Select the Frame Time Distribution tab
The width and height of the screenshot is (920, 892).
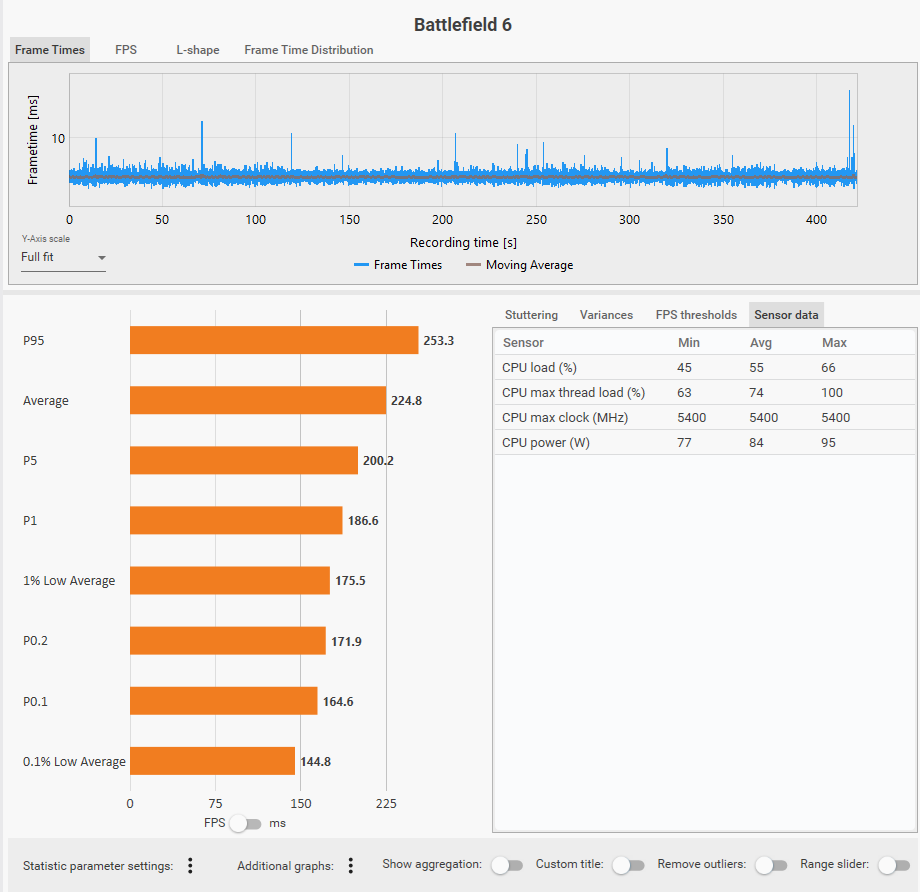pyautogui.click(x=308, y=50)
